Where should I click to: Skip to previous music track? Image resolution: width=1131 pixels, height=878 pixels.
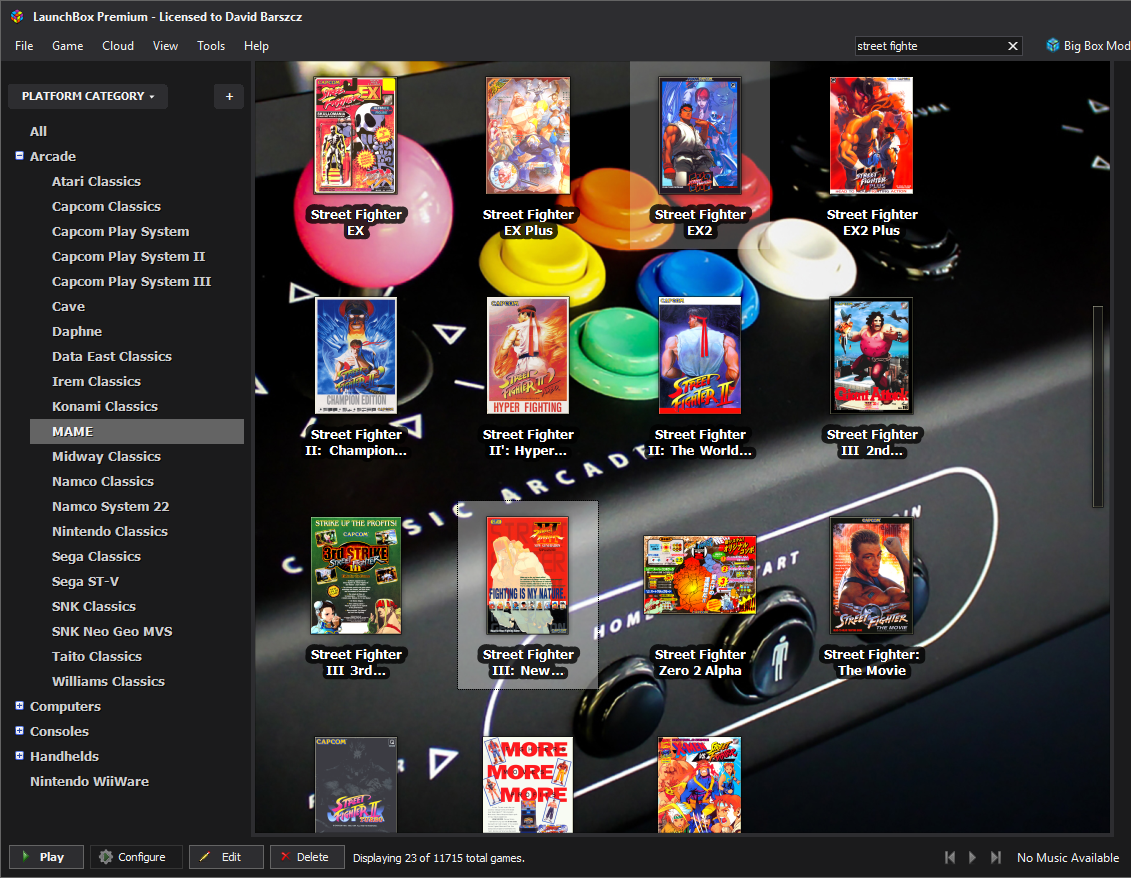[950, 857]
